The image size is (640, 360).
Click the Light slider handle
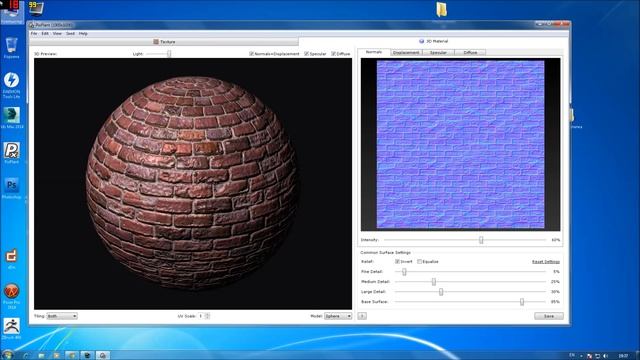[169, 54]
